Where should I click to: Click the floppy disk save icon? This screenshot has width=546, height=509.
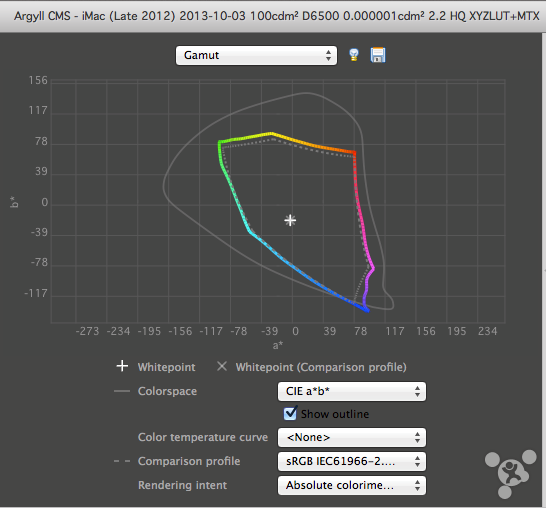(378, 55)
